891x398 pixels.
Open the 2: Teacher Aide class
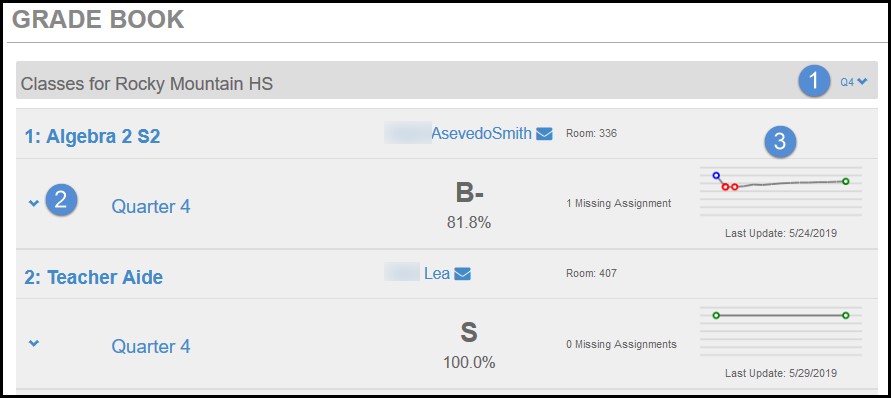[93, 277]
